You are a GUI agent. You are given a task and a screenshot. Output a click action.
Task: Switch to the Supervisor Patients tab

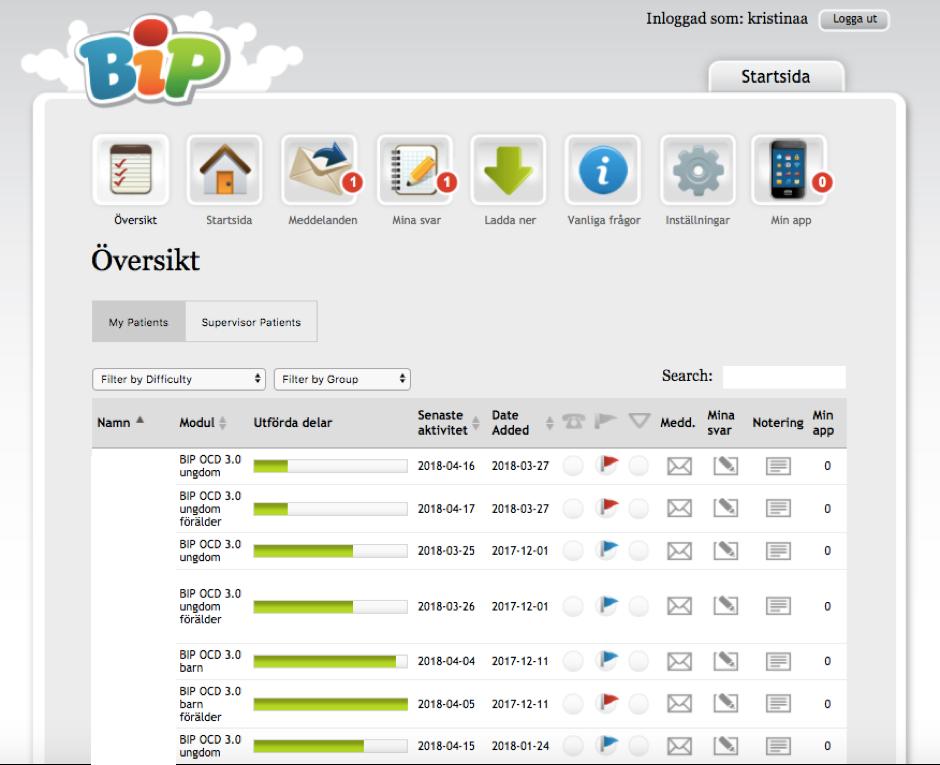click(x=251, y=322)
